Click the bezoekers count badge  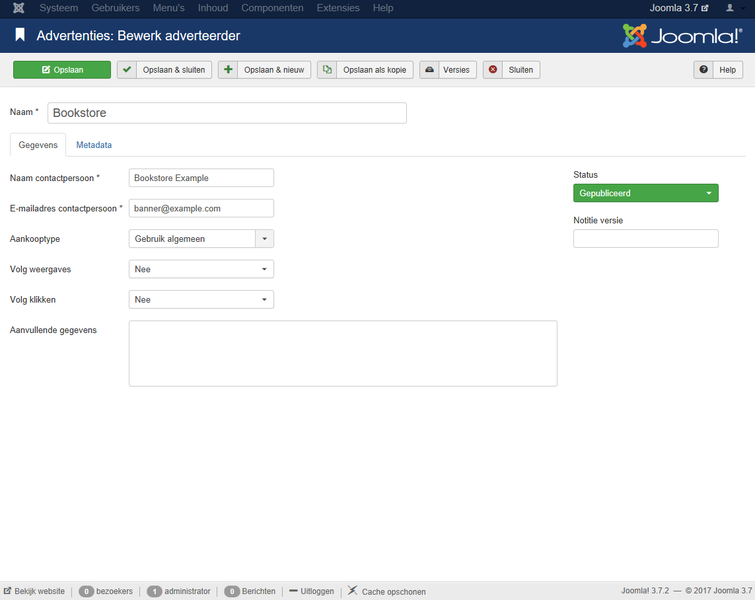(86, 591)
